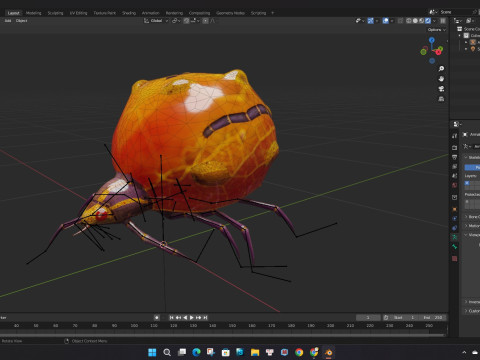Expand the Bone Collections panel

point(472,217)
